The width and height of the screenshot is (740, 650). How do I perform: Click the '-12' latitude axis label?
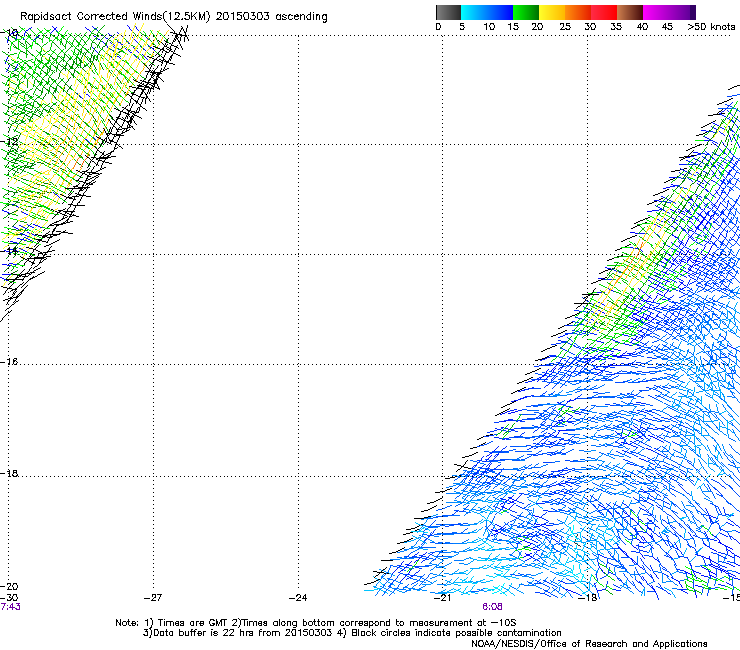[10, 142]
